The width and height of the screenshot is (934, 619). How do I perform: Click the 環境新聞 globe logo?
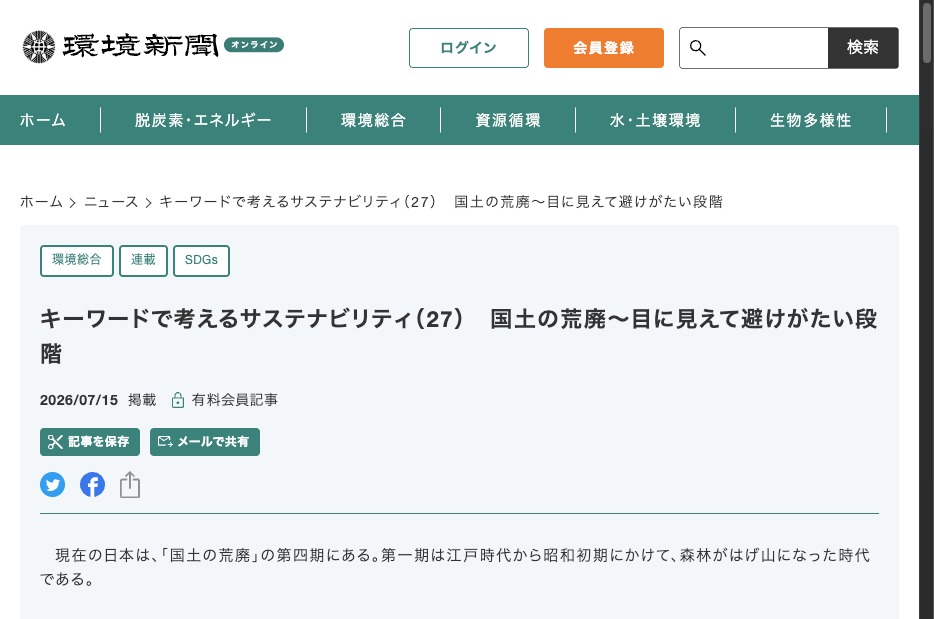[39, 46]
